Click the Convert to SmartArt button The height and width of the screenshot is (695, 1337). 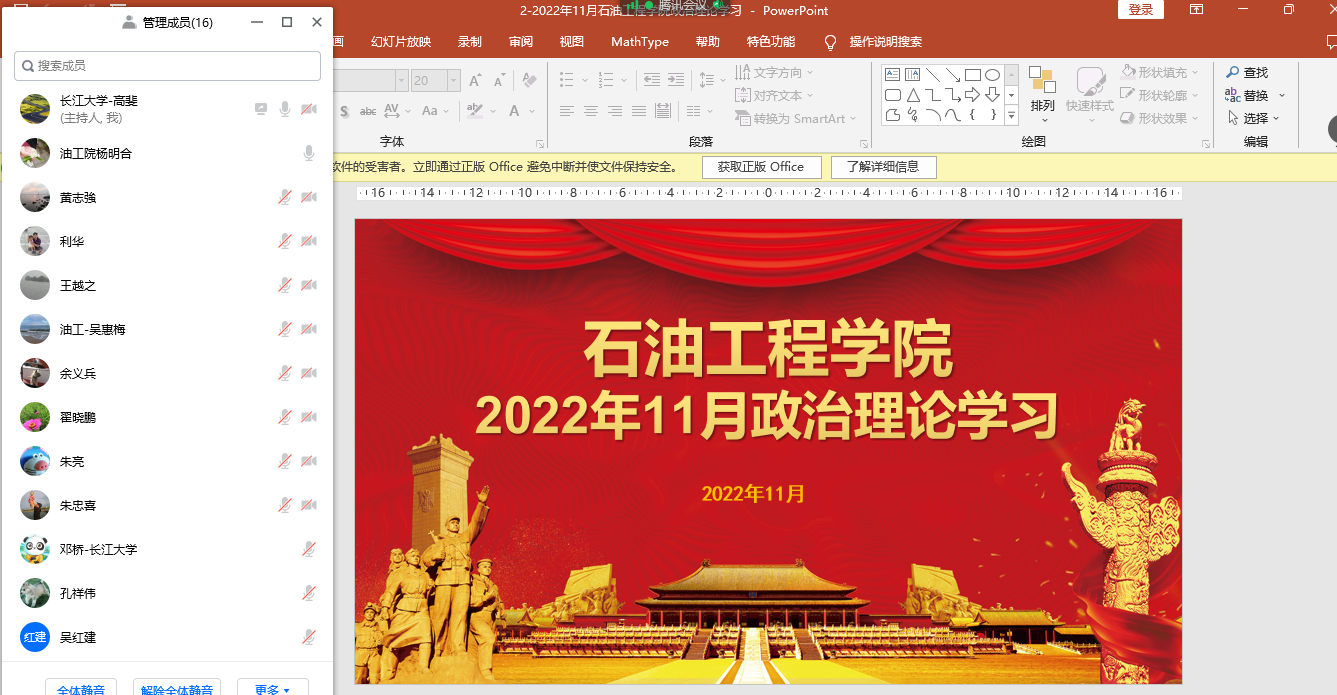[x=796, y=118]
